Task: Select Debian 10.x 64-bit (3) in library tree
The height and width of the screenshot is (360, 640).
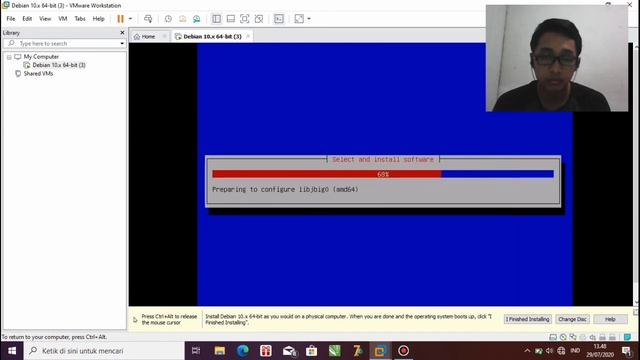Action: point(59,65)
